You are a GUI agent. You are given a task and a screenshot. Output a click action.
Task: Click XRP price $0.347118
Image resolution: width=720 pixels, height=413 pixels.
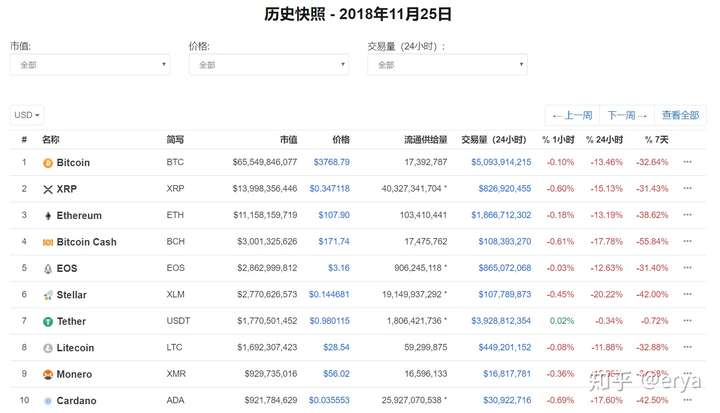point(329,188)
